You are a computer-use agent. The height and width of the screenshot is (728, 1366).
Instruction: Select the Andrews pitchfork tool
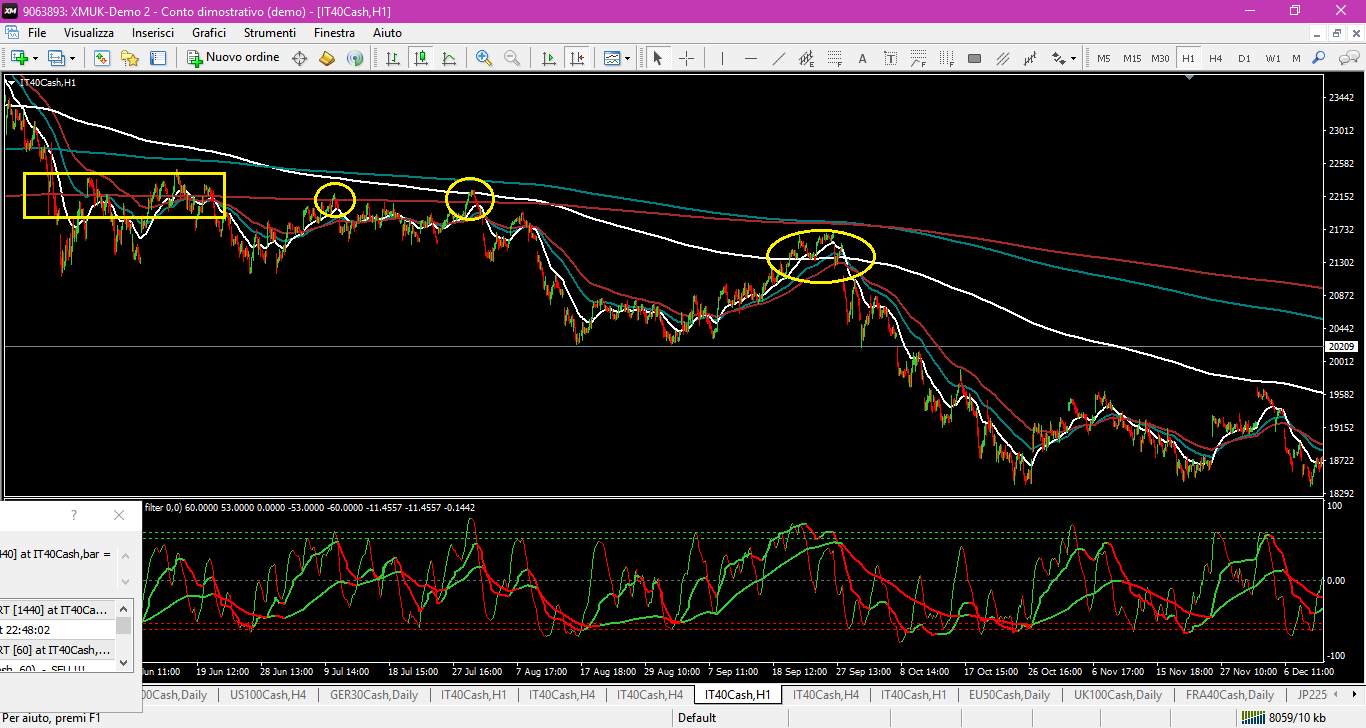coord(1030,58)
